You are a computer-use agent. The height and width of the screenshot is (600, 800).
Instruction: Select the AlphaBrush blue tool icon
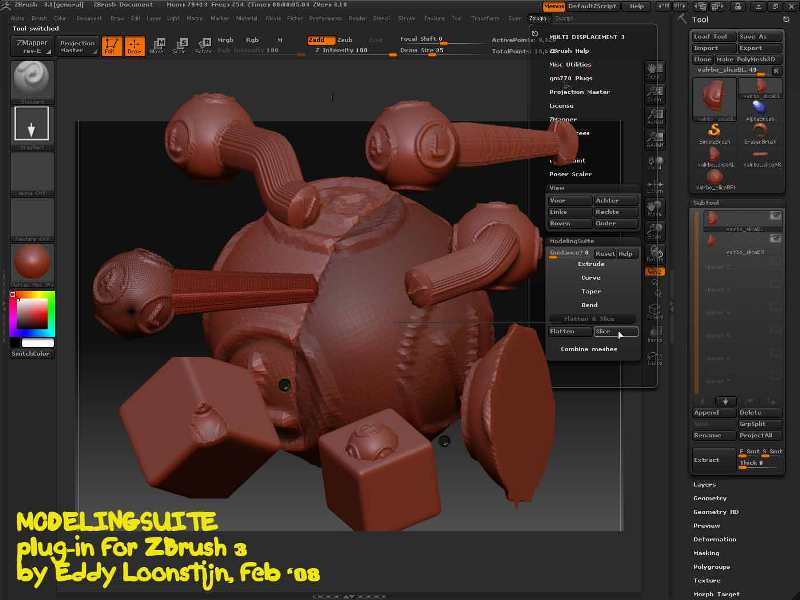(x=760, y=110)
